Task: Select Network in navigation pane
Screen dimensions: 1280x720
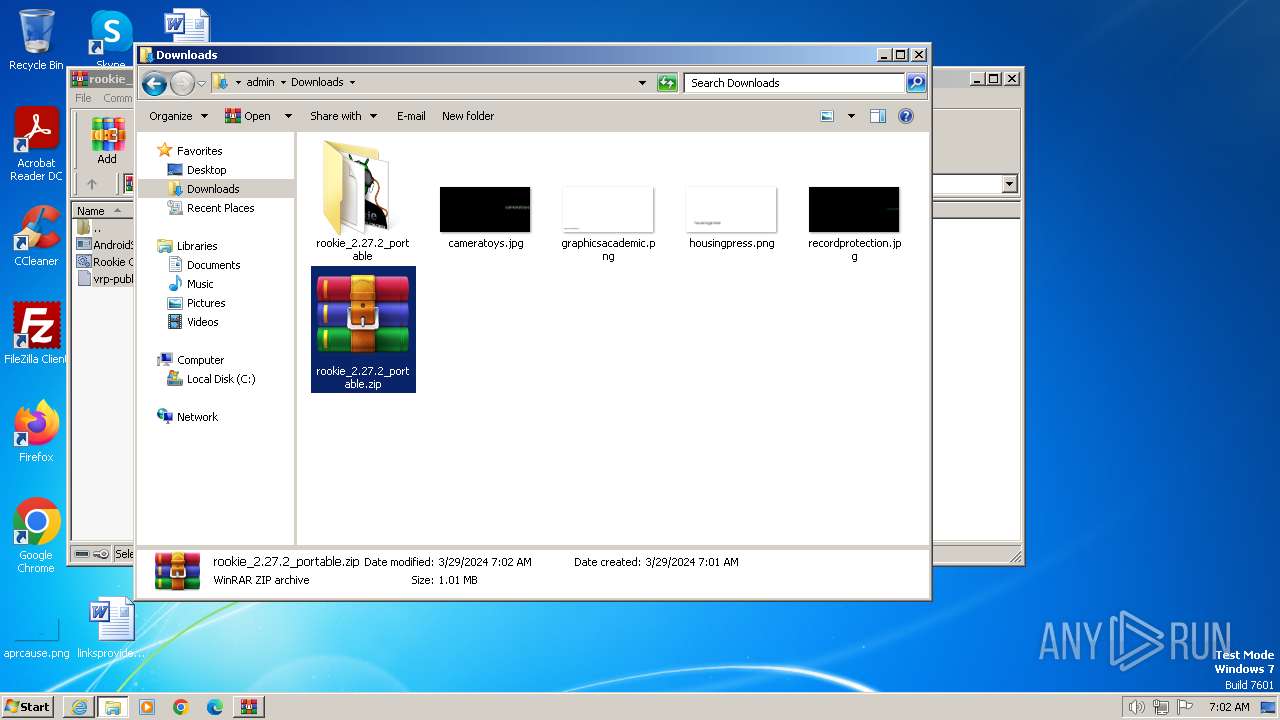Action: pos(197,417)
